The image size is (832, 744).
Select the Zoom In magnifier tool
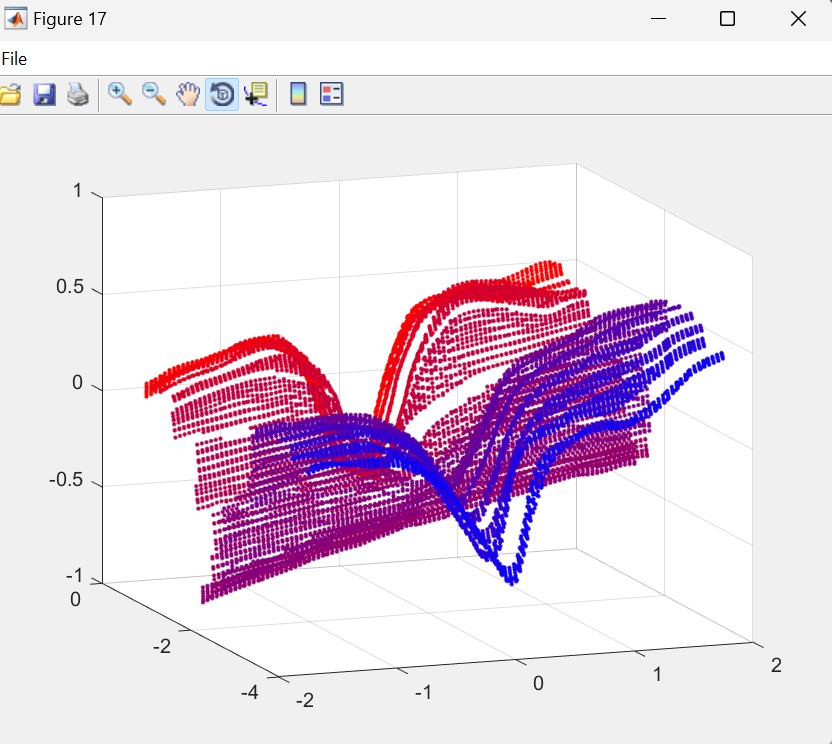point(120,95)
